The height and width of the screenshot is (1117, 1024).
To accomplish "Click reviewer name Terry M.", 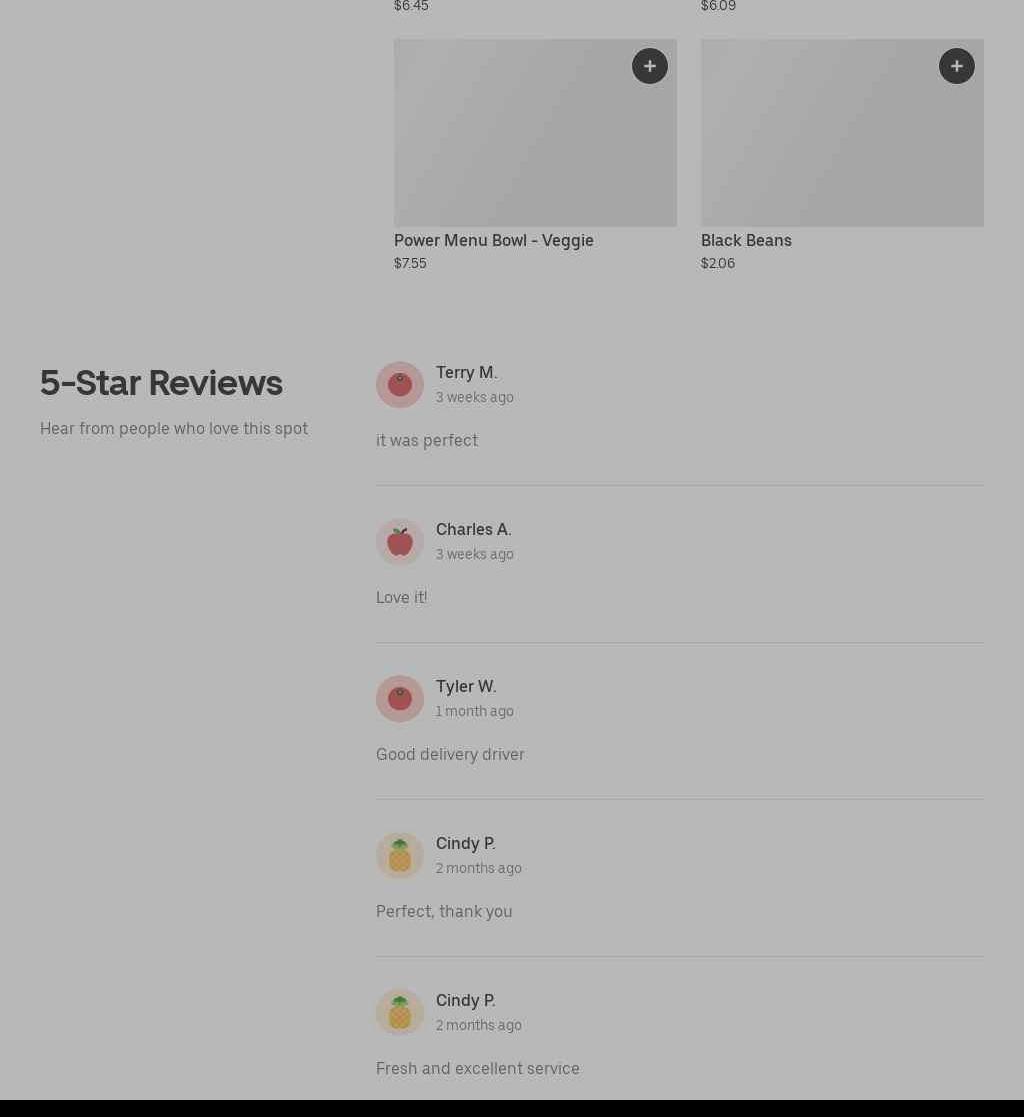I will (467, 373).
